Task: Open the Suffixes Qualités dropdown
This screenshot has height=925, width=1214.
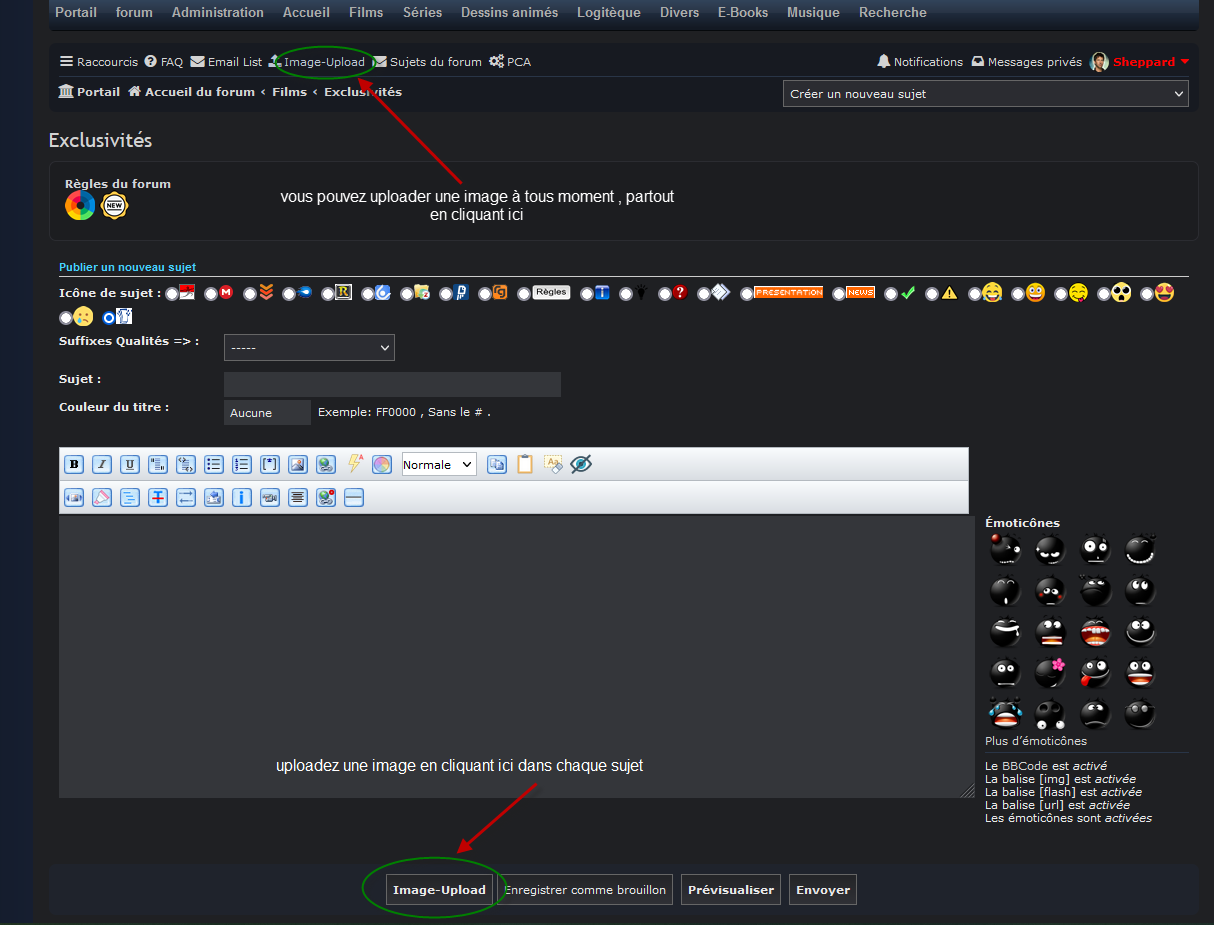Action: pos(309,347)
